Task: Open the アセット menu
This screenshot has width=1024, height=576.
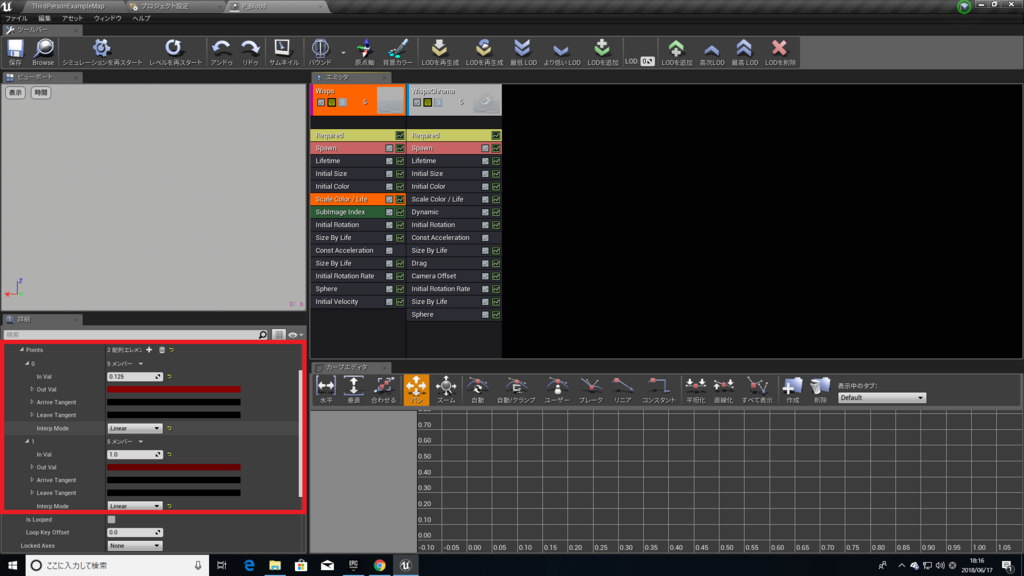Action: pyautogui.click(x=72, y=18)
